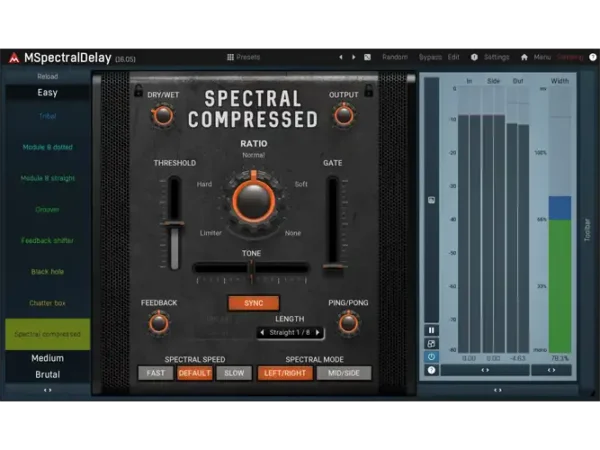Toggle the meters power icon
Screen dimensions: 600x450
431,357
